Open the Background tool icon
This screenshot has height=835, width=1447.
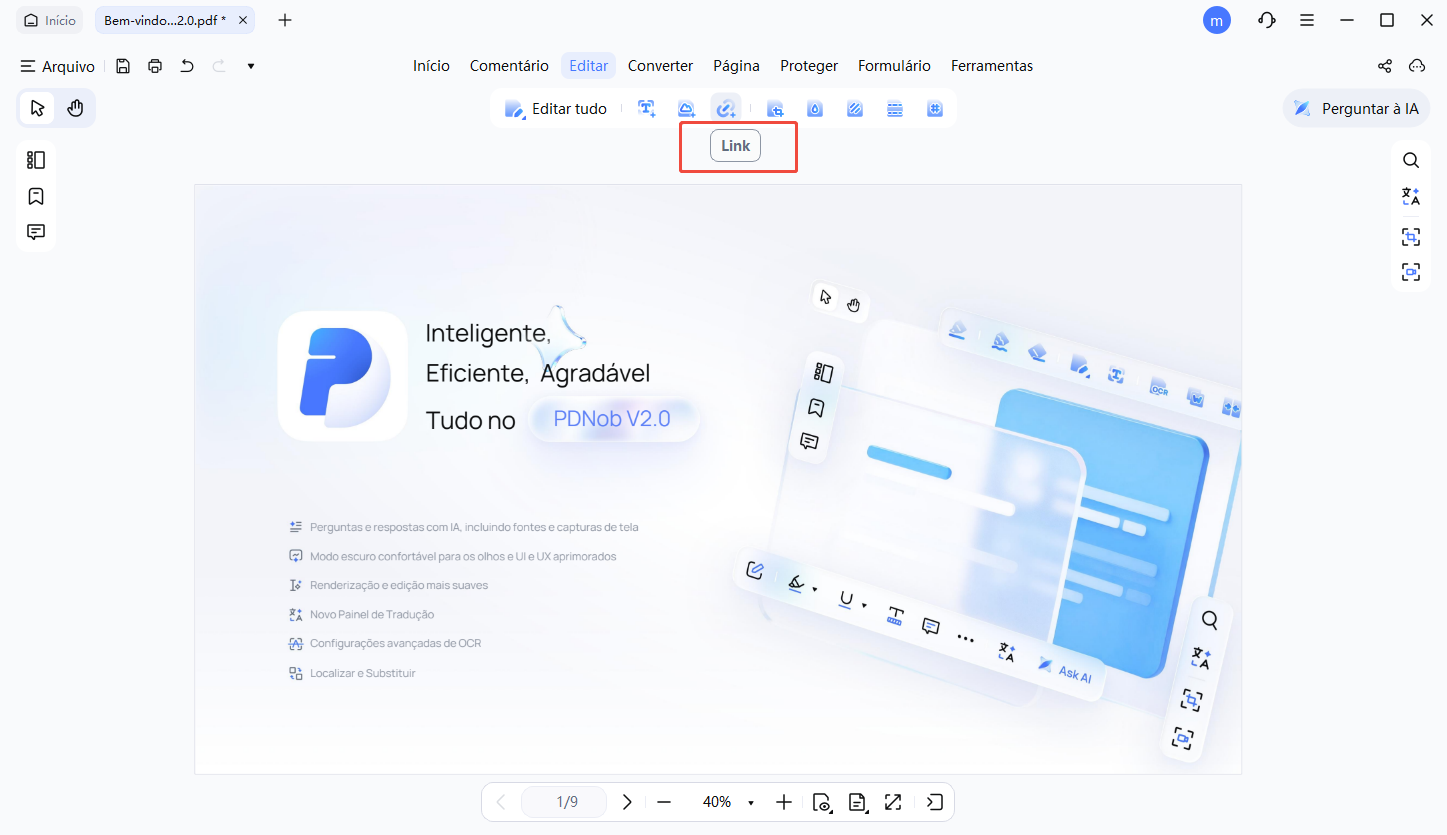(x=855, y=109)
